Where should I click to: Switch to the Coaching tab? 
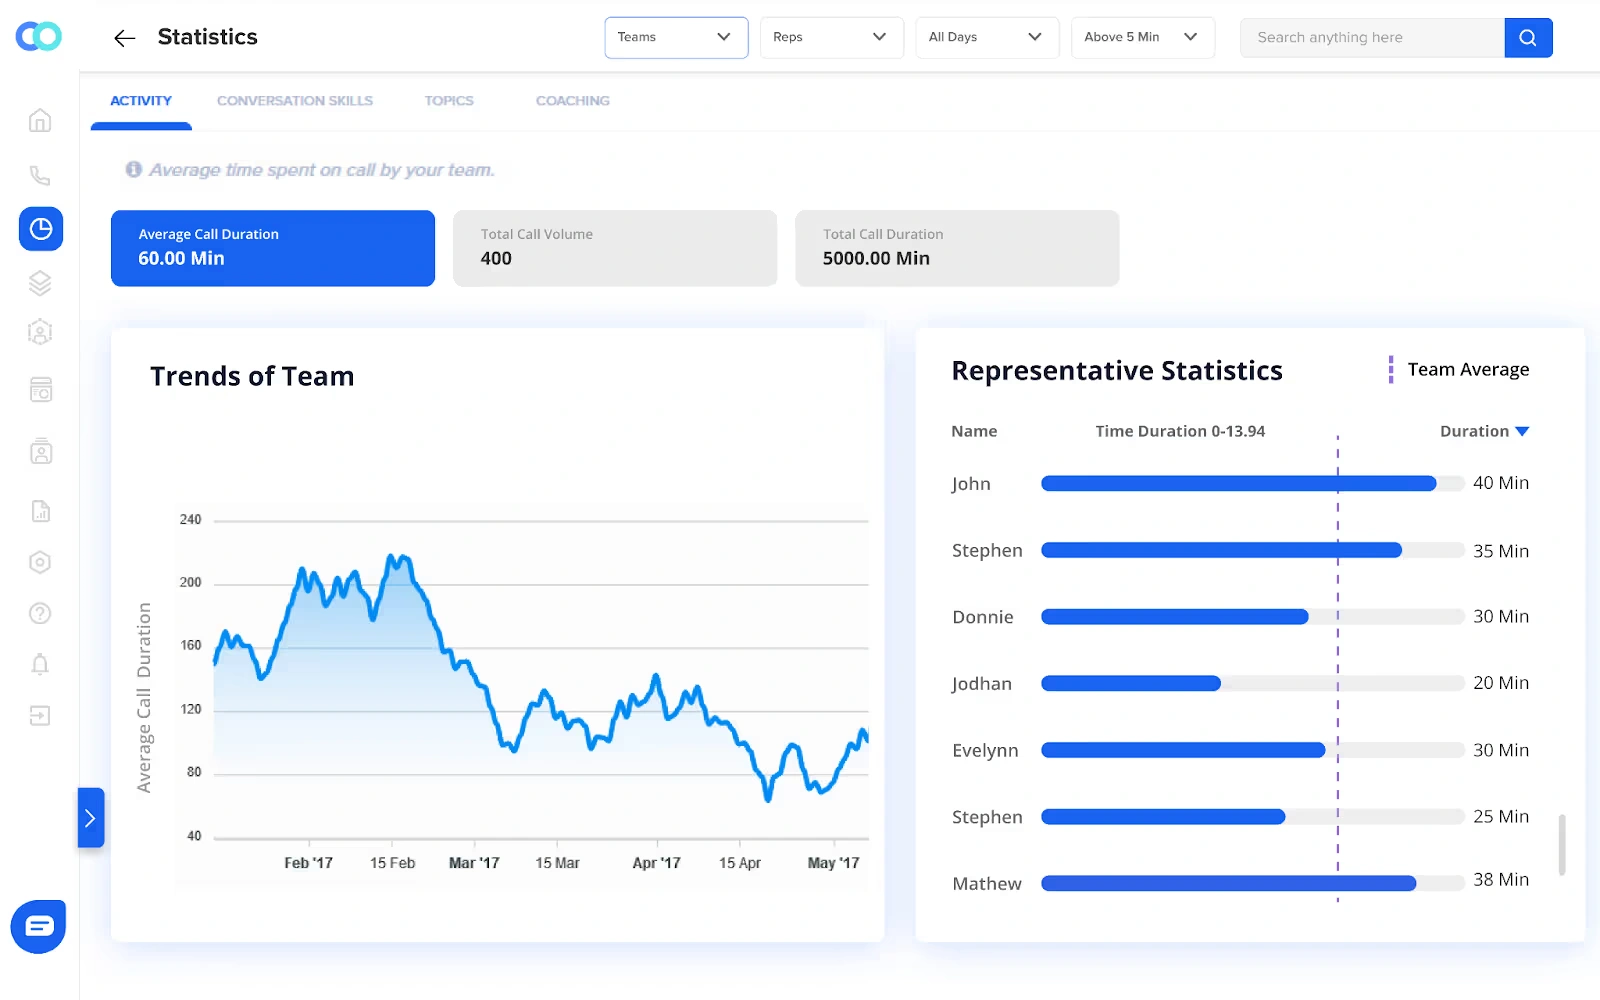573,101
